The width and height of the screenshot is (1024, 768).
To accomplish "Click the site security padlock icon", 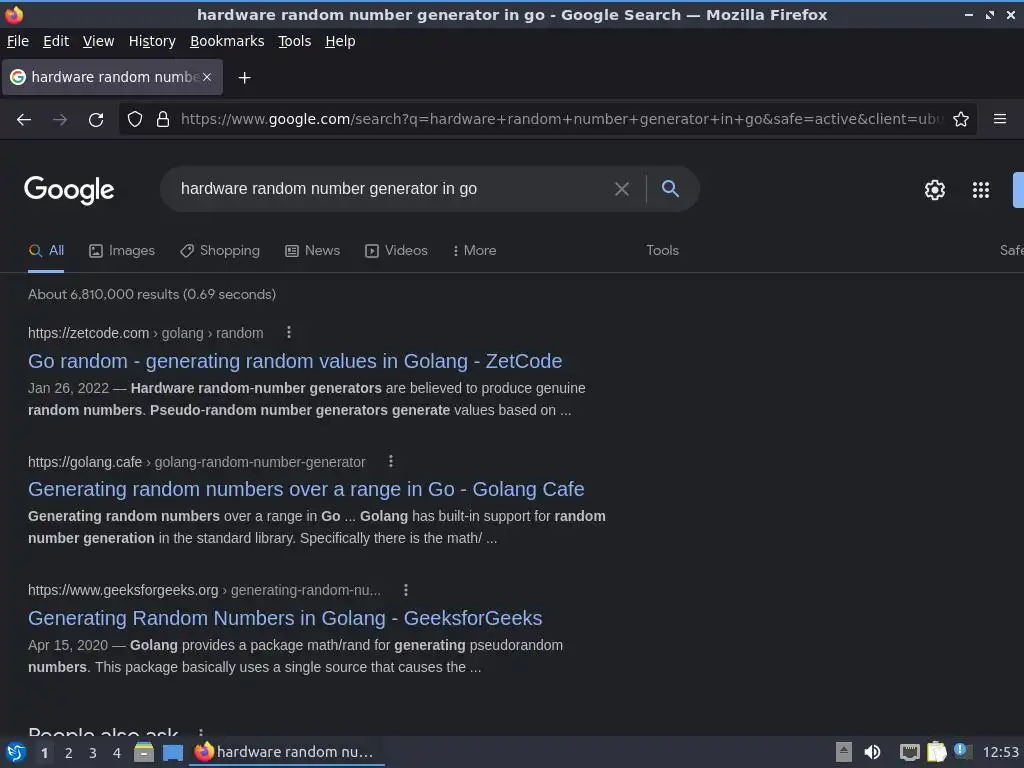I will [x=163, y=119].
